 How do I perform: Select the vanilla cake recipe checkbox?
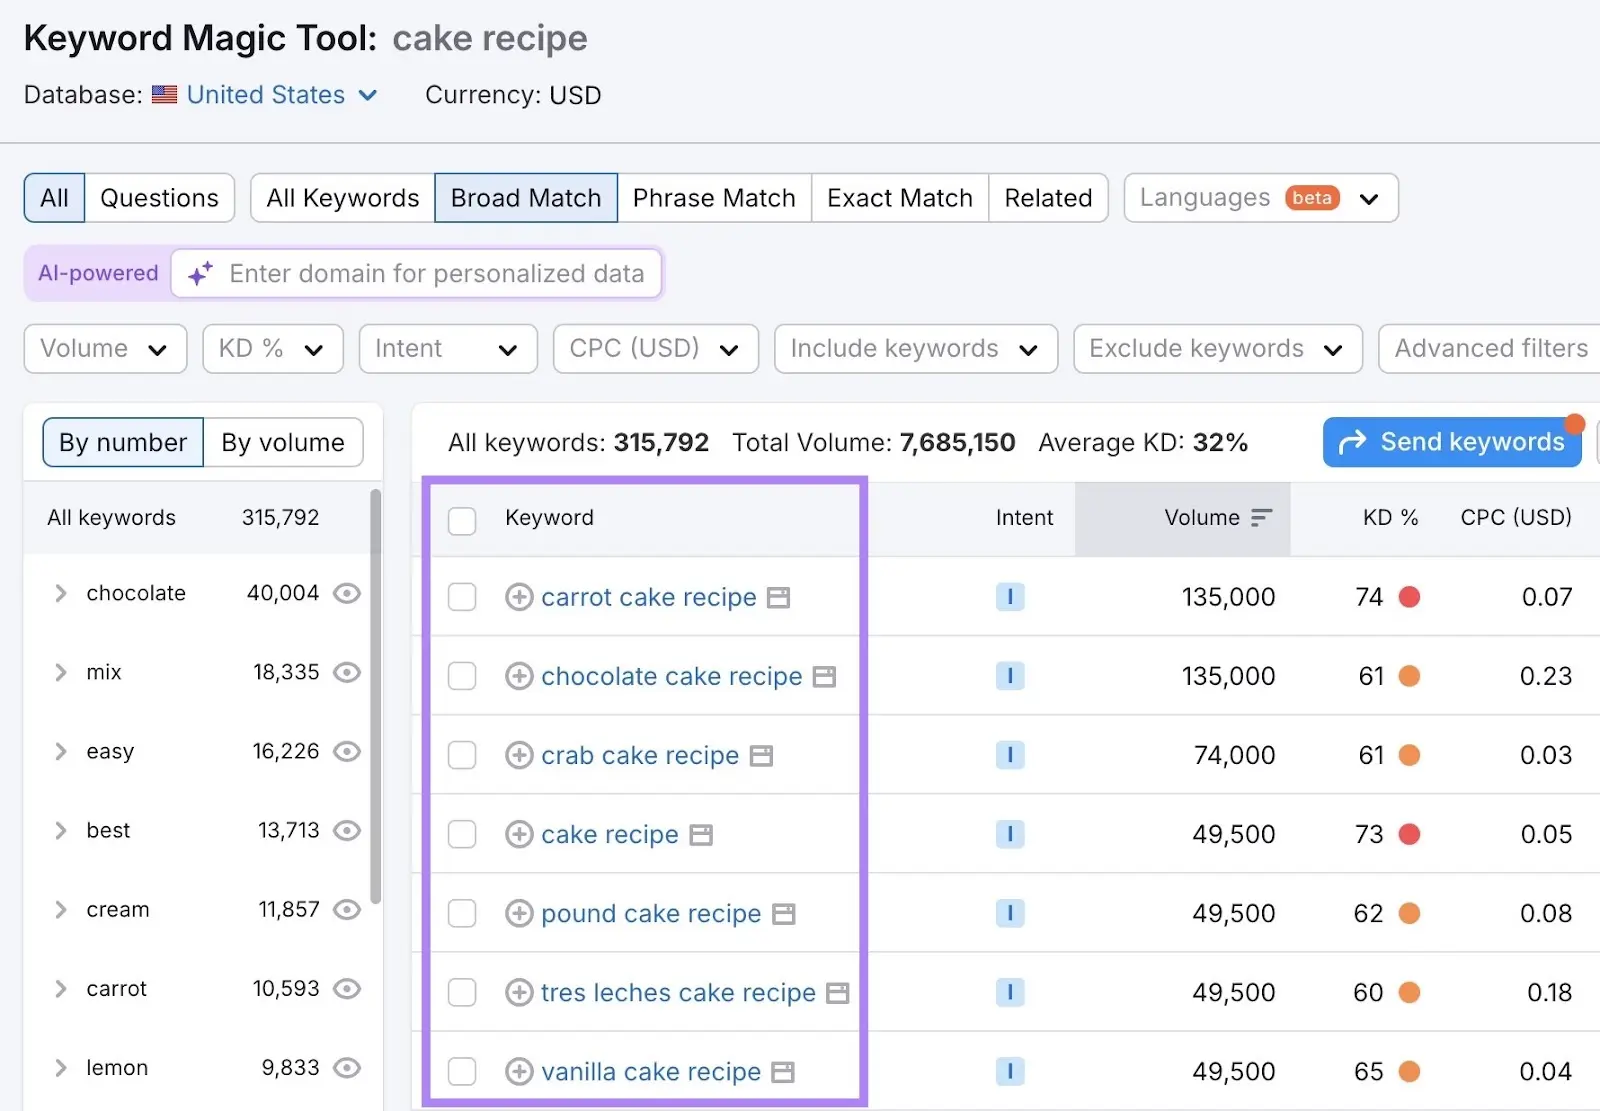click(x=462, y=1071)
